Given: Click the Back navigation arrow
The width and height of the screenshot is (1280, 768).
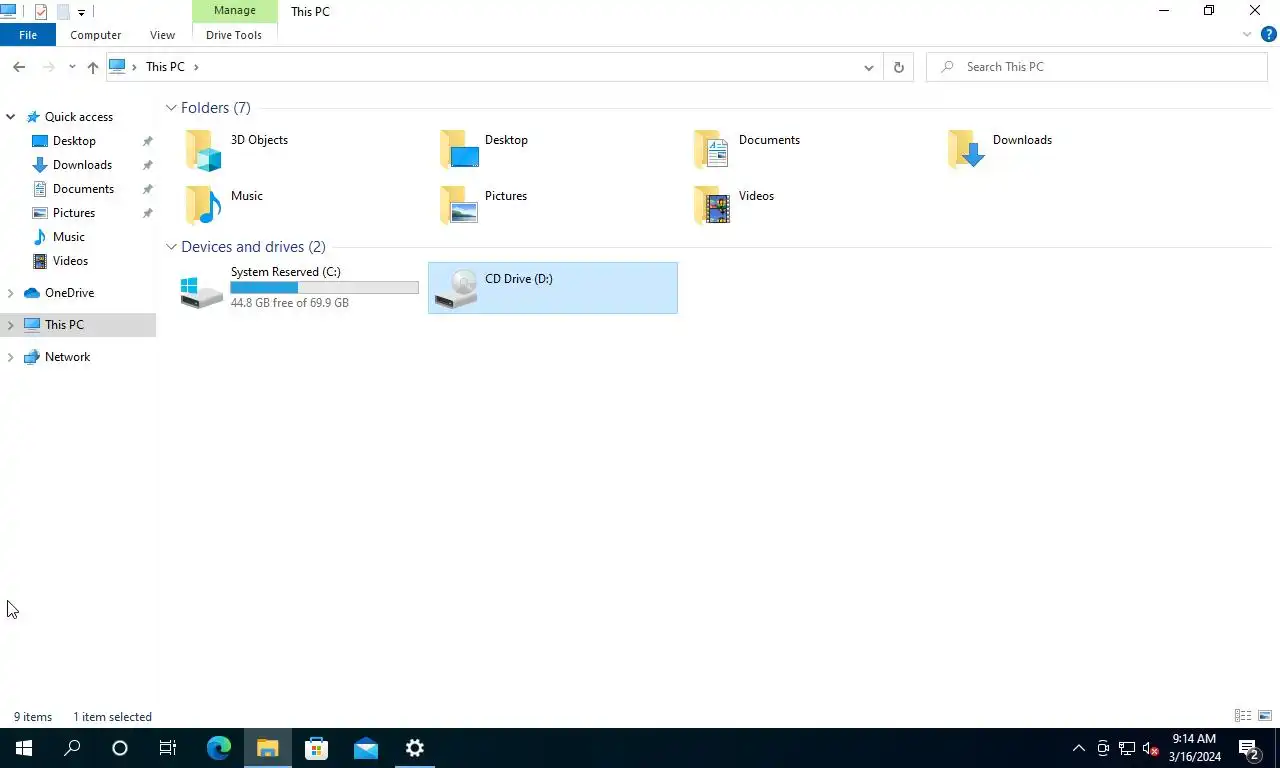Looking at the screenshot, I should 19,67.
